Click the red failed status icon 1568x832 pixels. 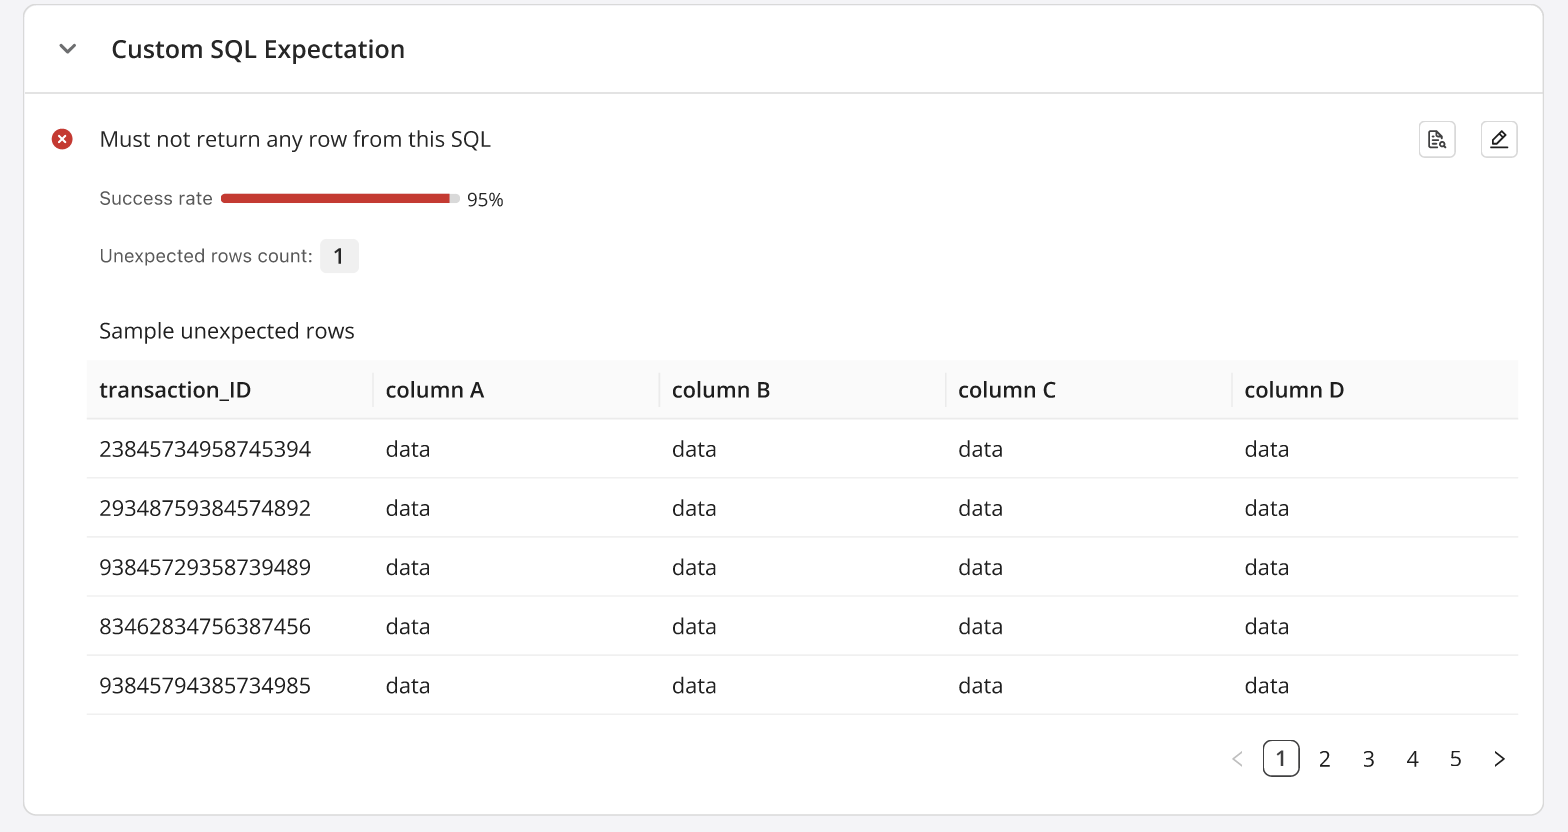(x=62, y=139)
